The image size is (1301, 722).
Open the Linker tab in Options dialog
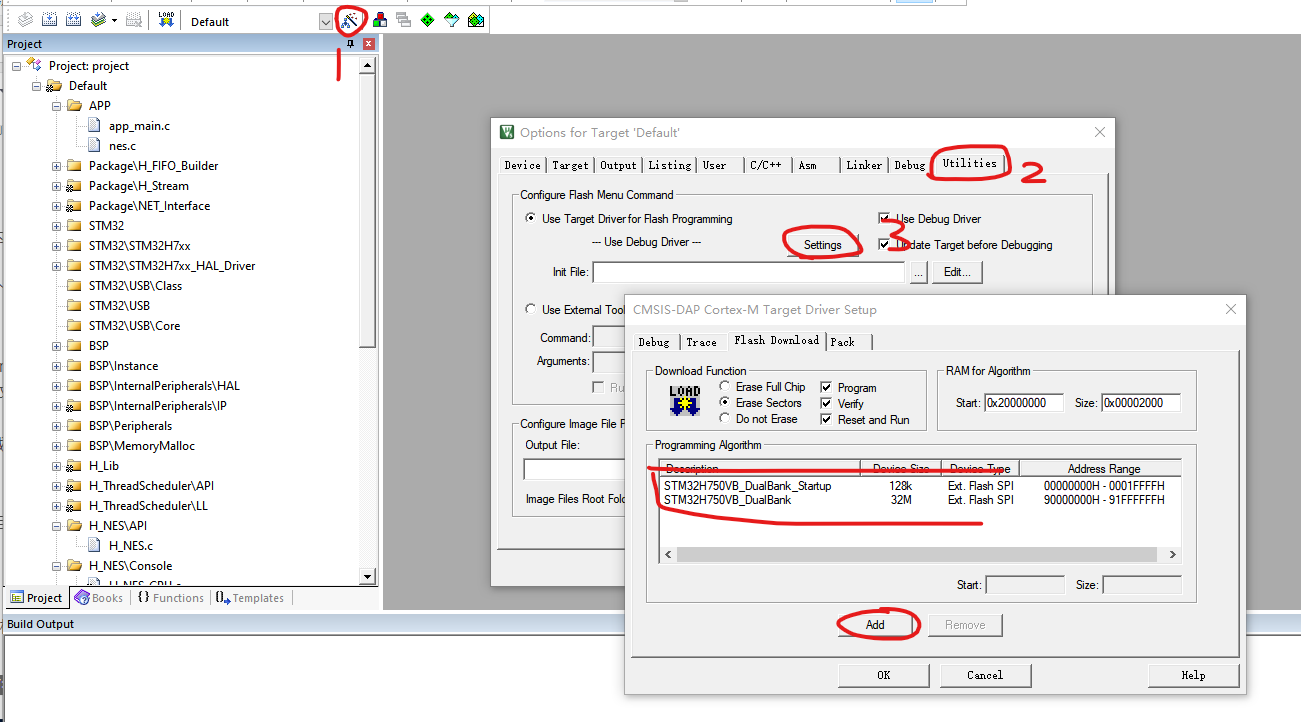[864, 165]
